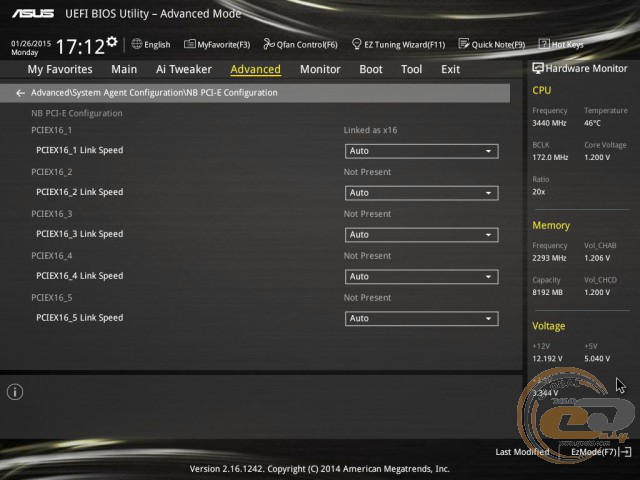Click the globe language icon
The height and width of the screenshot is (480, 640).
click(137, 44)
